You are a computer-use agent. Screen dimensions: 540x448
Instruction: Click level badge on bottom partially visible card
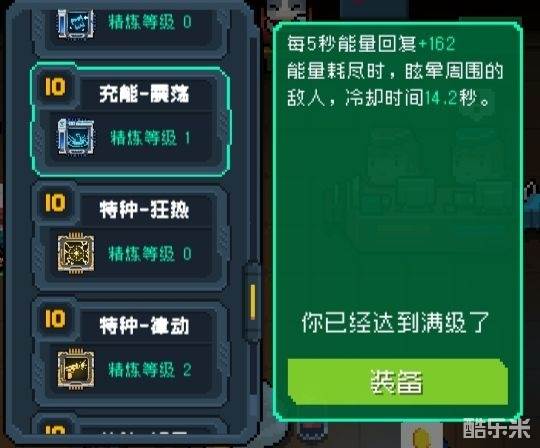(55, 429)
